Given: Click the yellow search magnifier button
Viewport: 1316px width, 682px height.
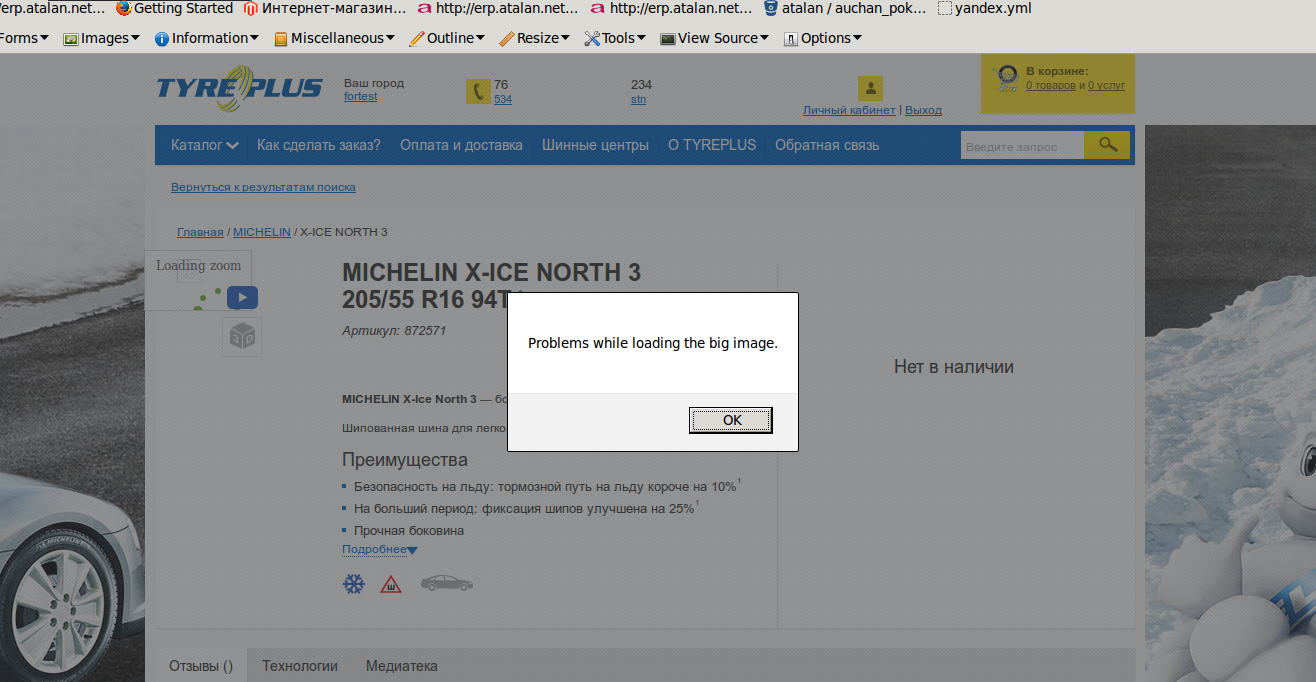Looking at the screenshot, I should [x=1107, y=145].
